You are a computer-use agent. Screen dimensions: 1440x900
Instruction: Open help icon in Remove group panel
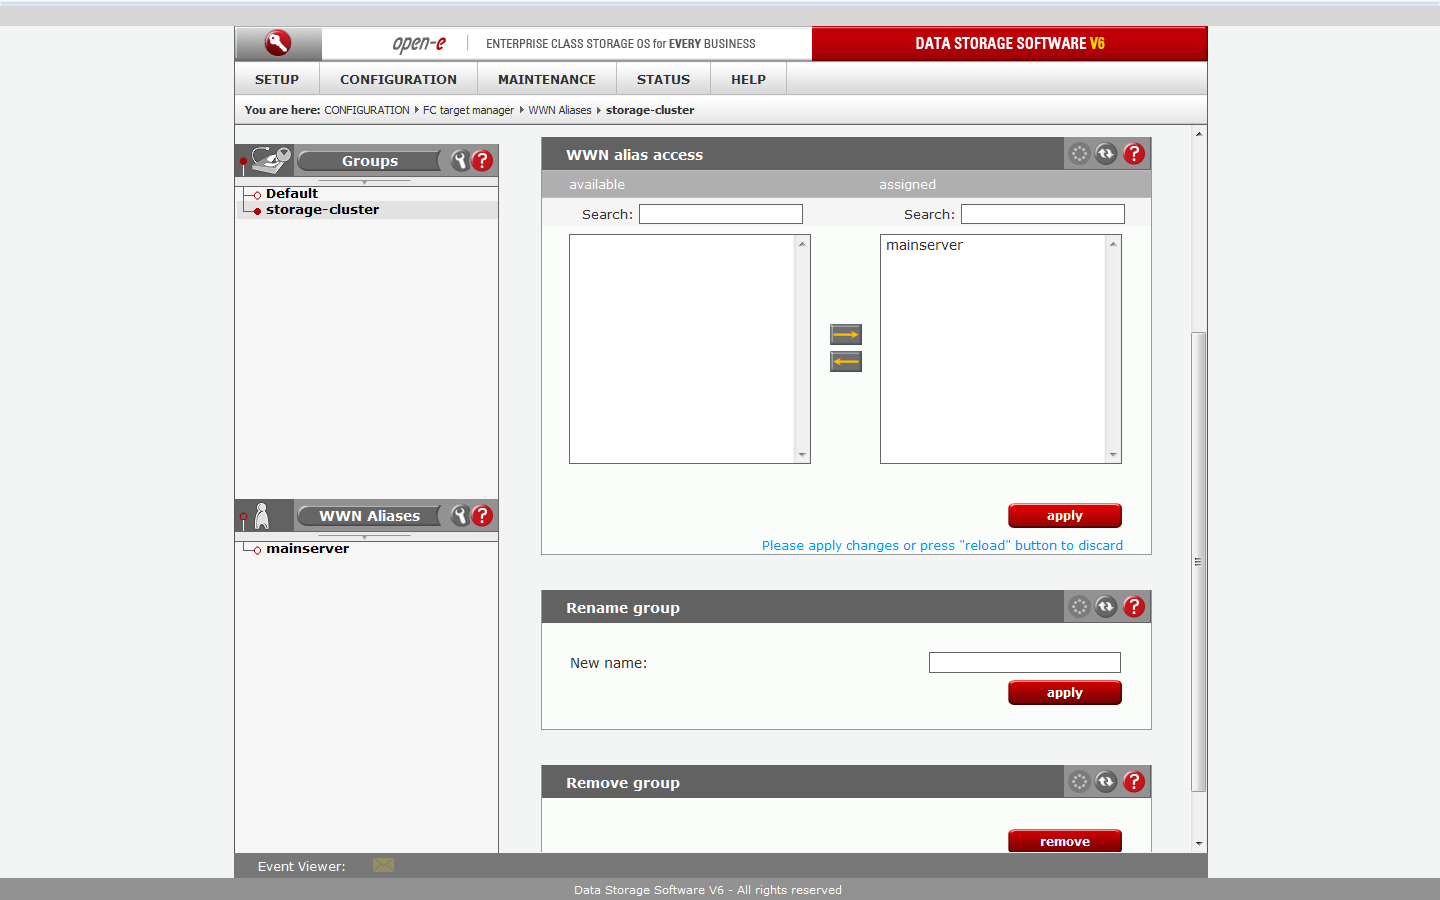pos(1134,782)
